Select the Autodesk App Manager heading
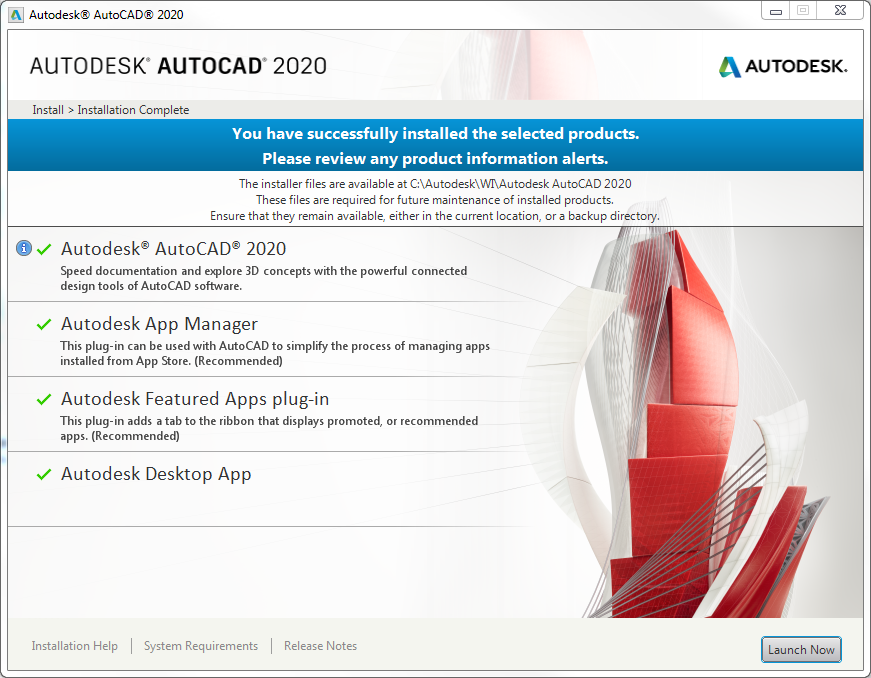 [159, 324]
